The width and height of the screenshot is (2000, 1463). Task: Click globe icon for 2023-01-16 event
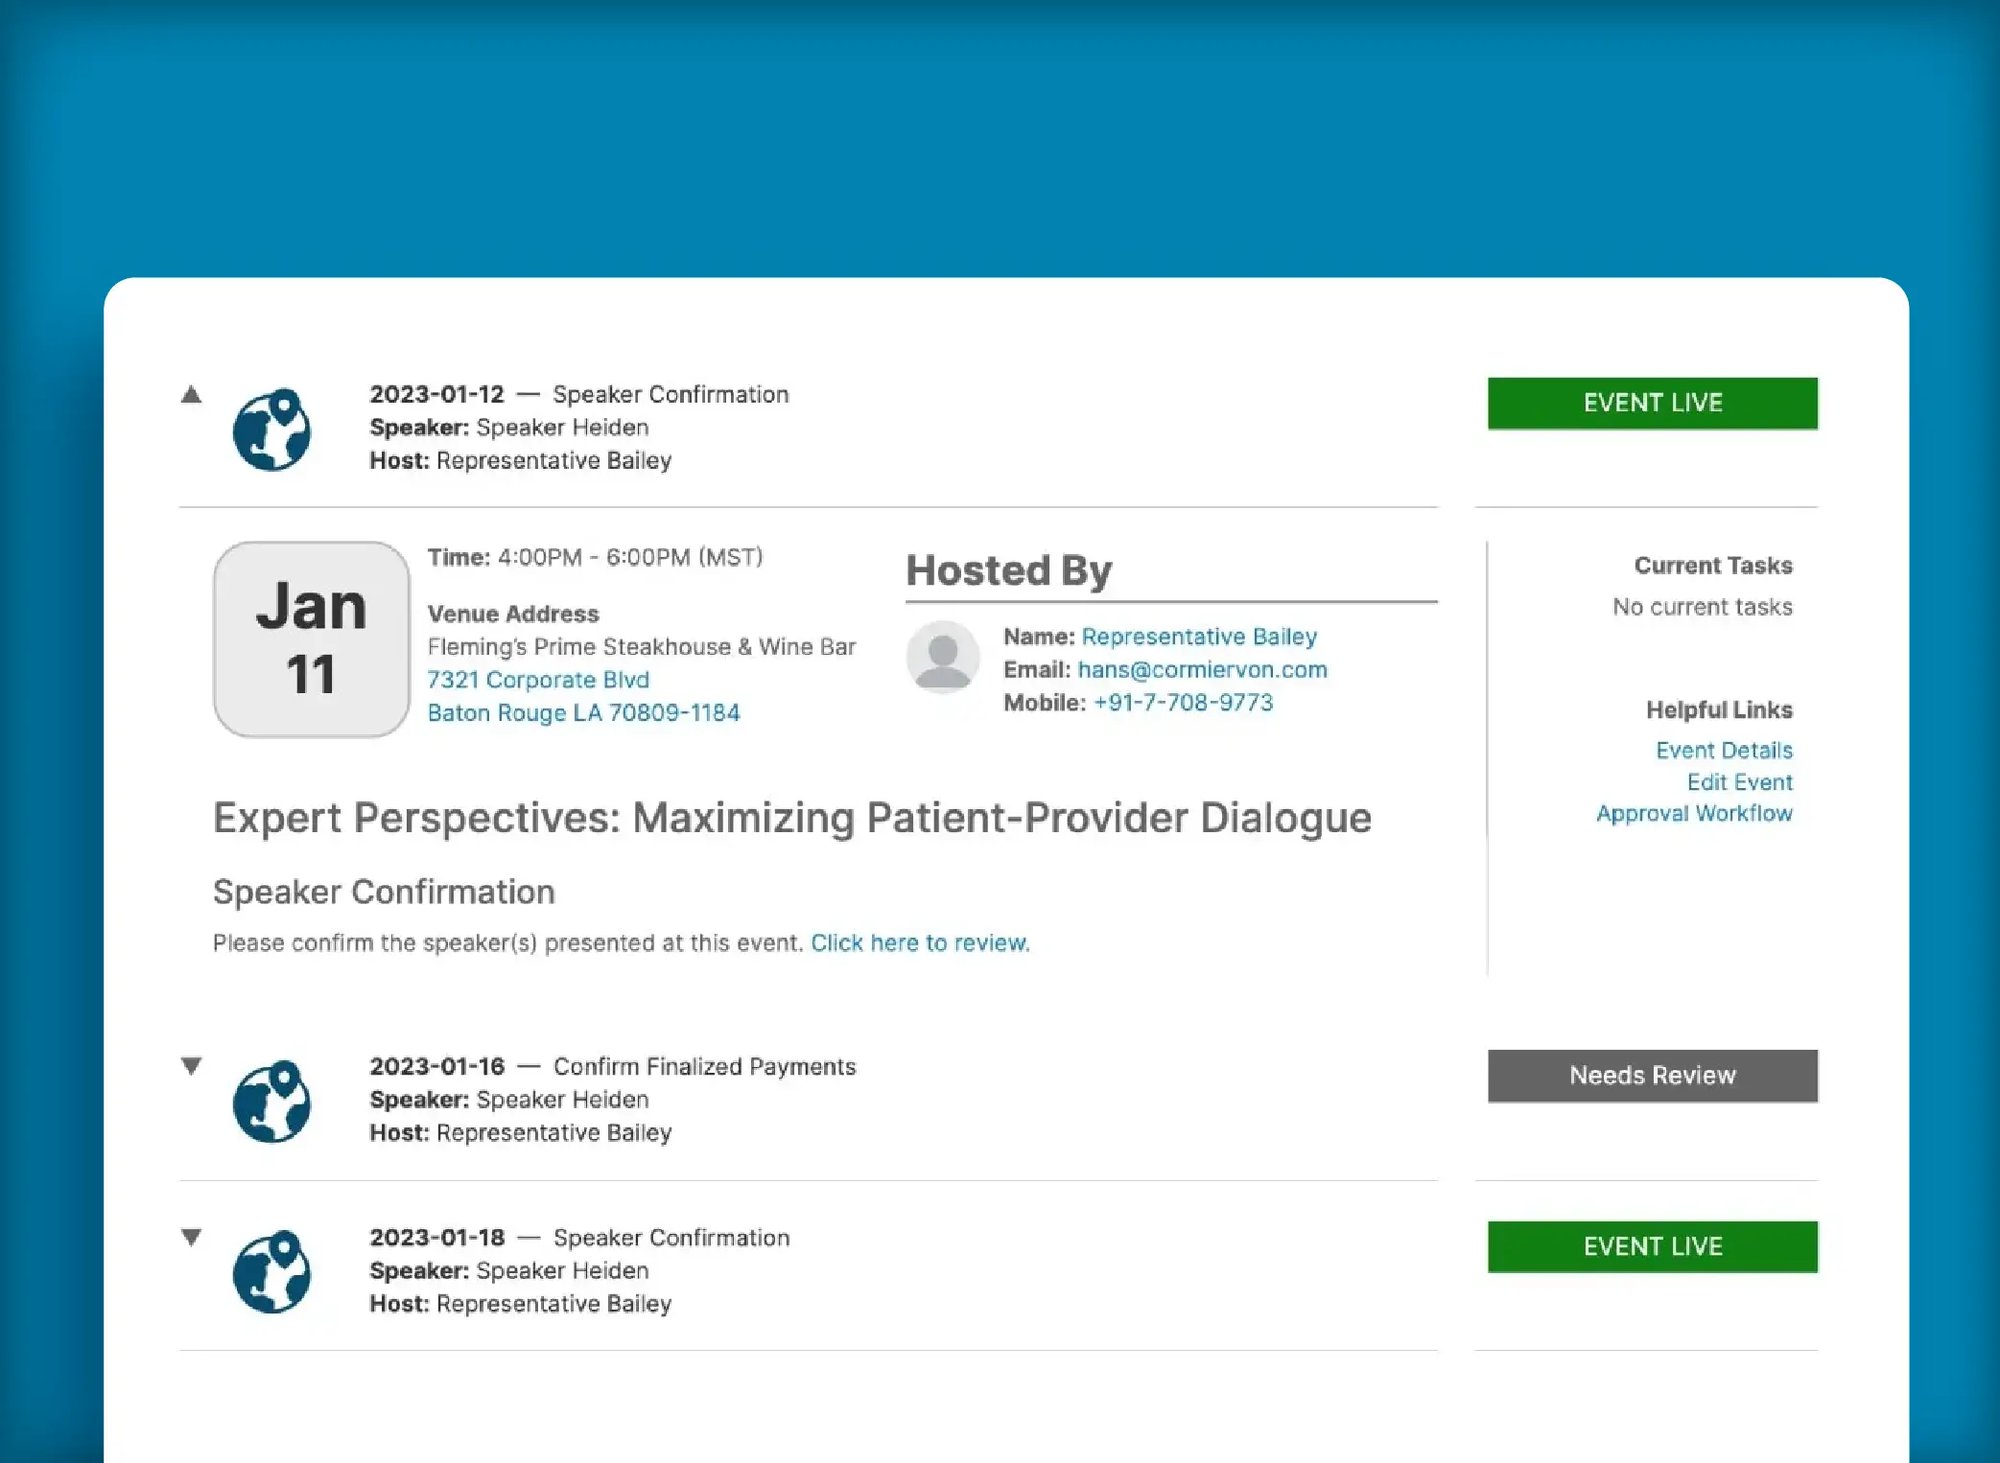click(272, 1101)
